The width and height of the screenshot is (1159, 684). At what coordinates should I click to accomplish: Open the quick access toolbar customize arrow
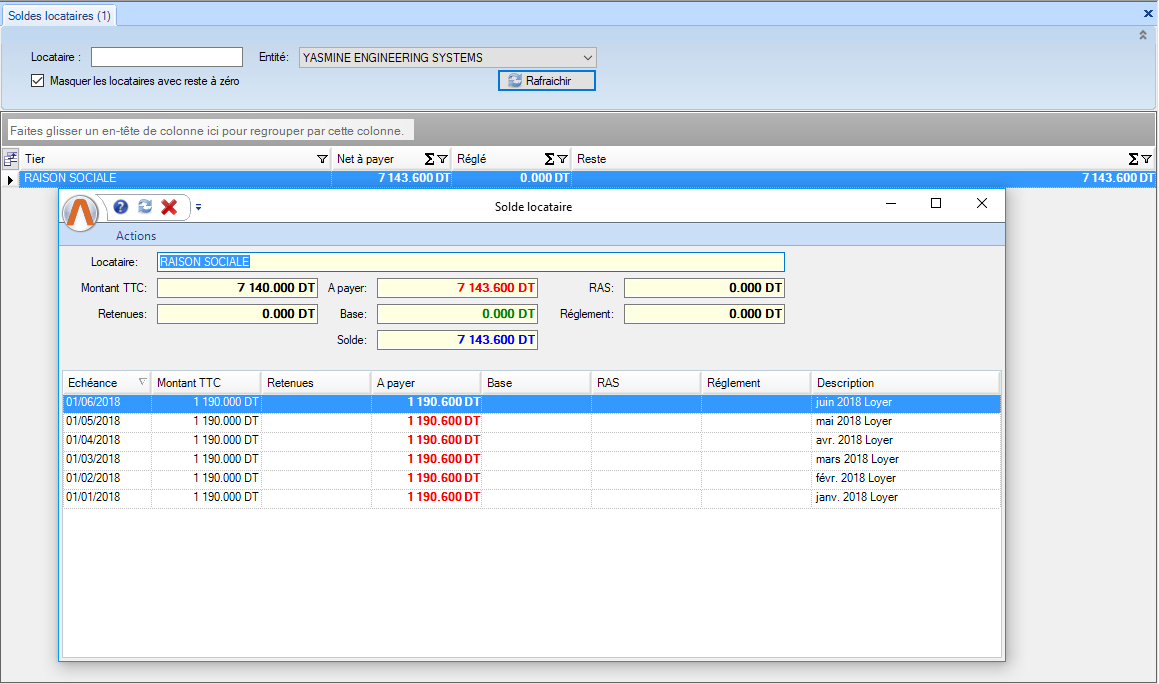198,207
